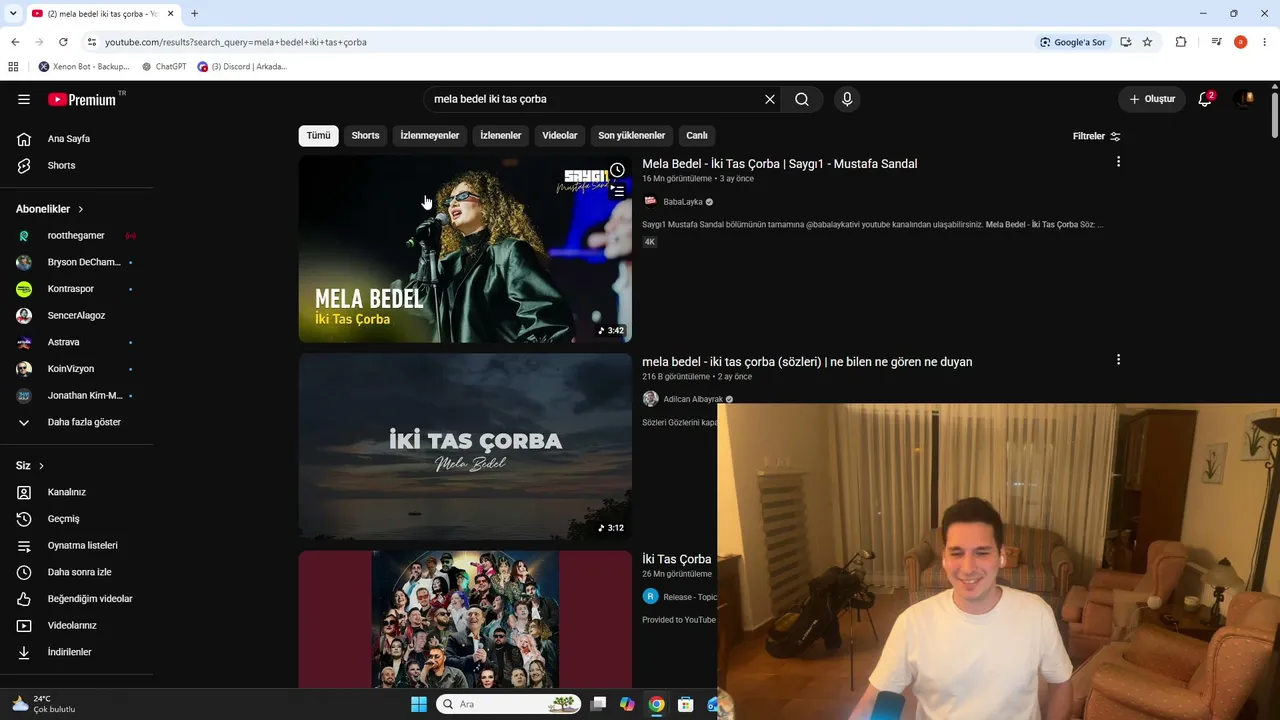Open the Kanalınız channel icon
Viewport: 1280px width, 720px height.
(24, 492)
